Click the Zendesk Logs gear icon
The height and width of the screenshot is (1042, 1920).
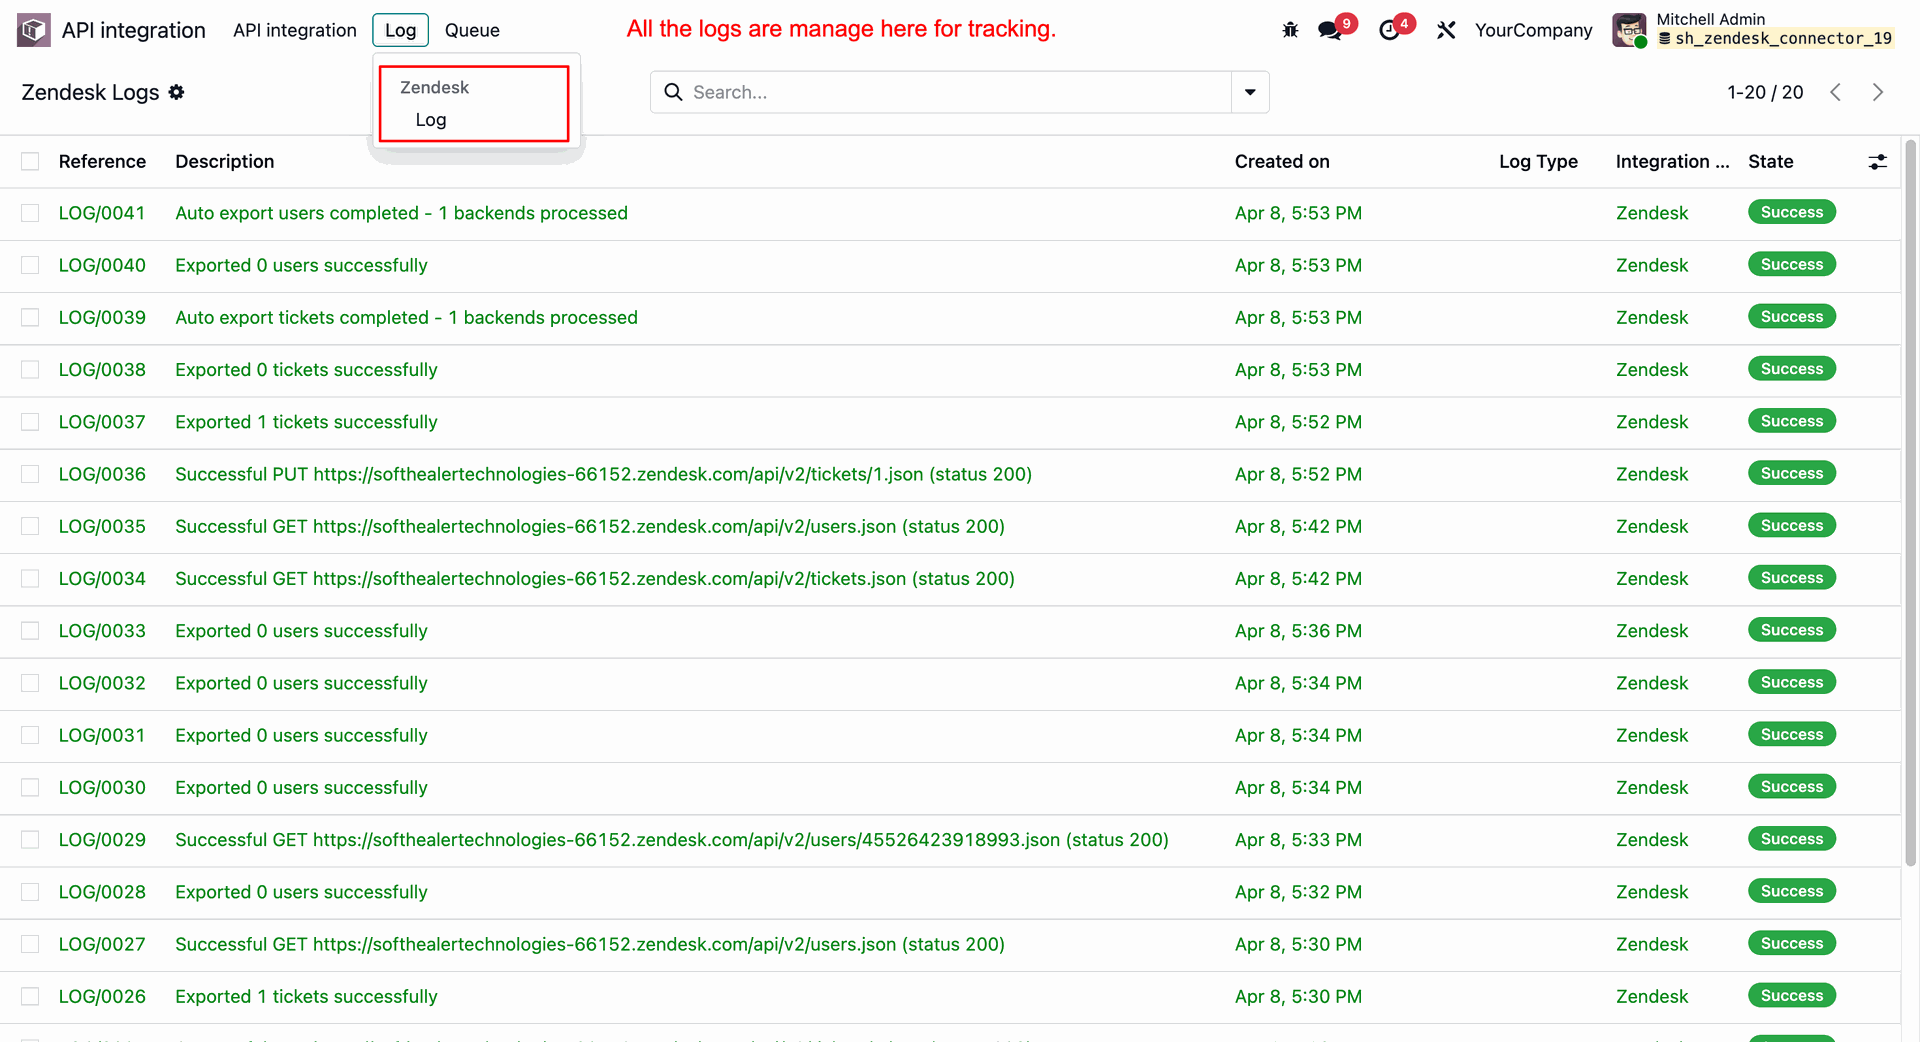pyautogui.click(x=177, y=92)
